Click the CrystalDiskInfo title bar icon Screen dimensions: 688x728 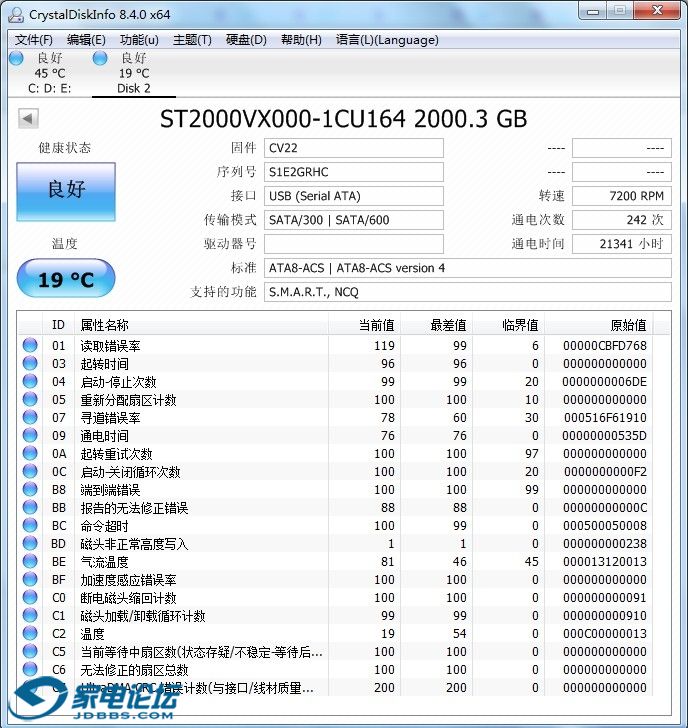[x=16, y=15]
